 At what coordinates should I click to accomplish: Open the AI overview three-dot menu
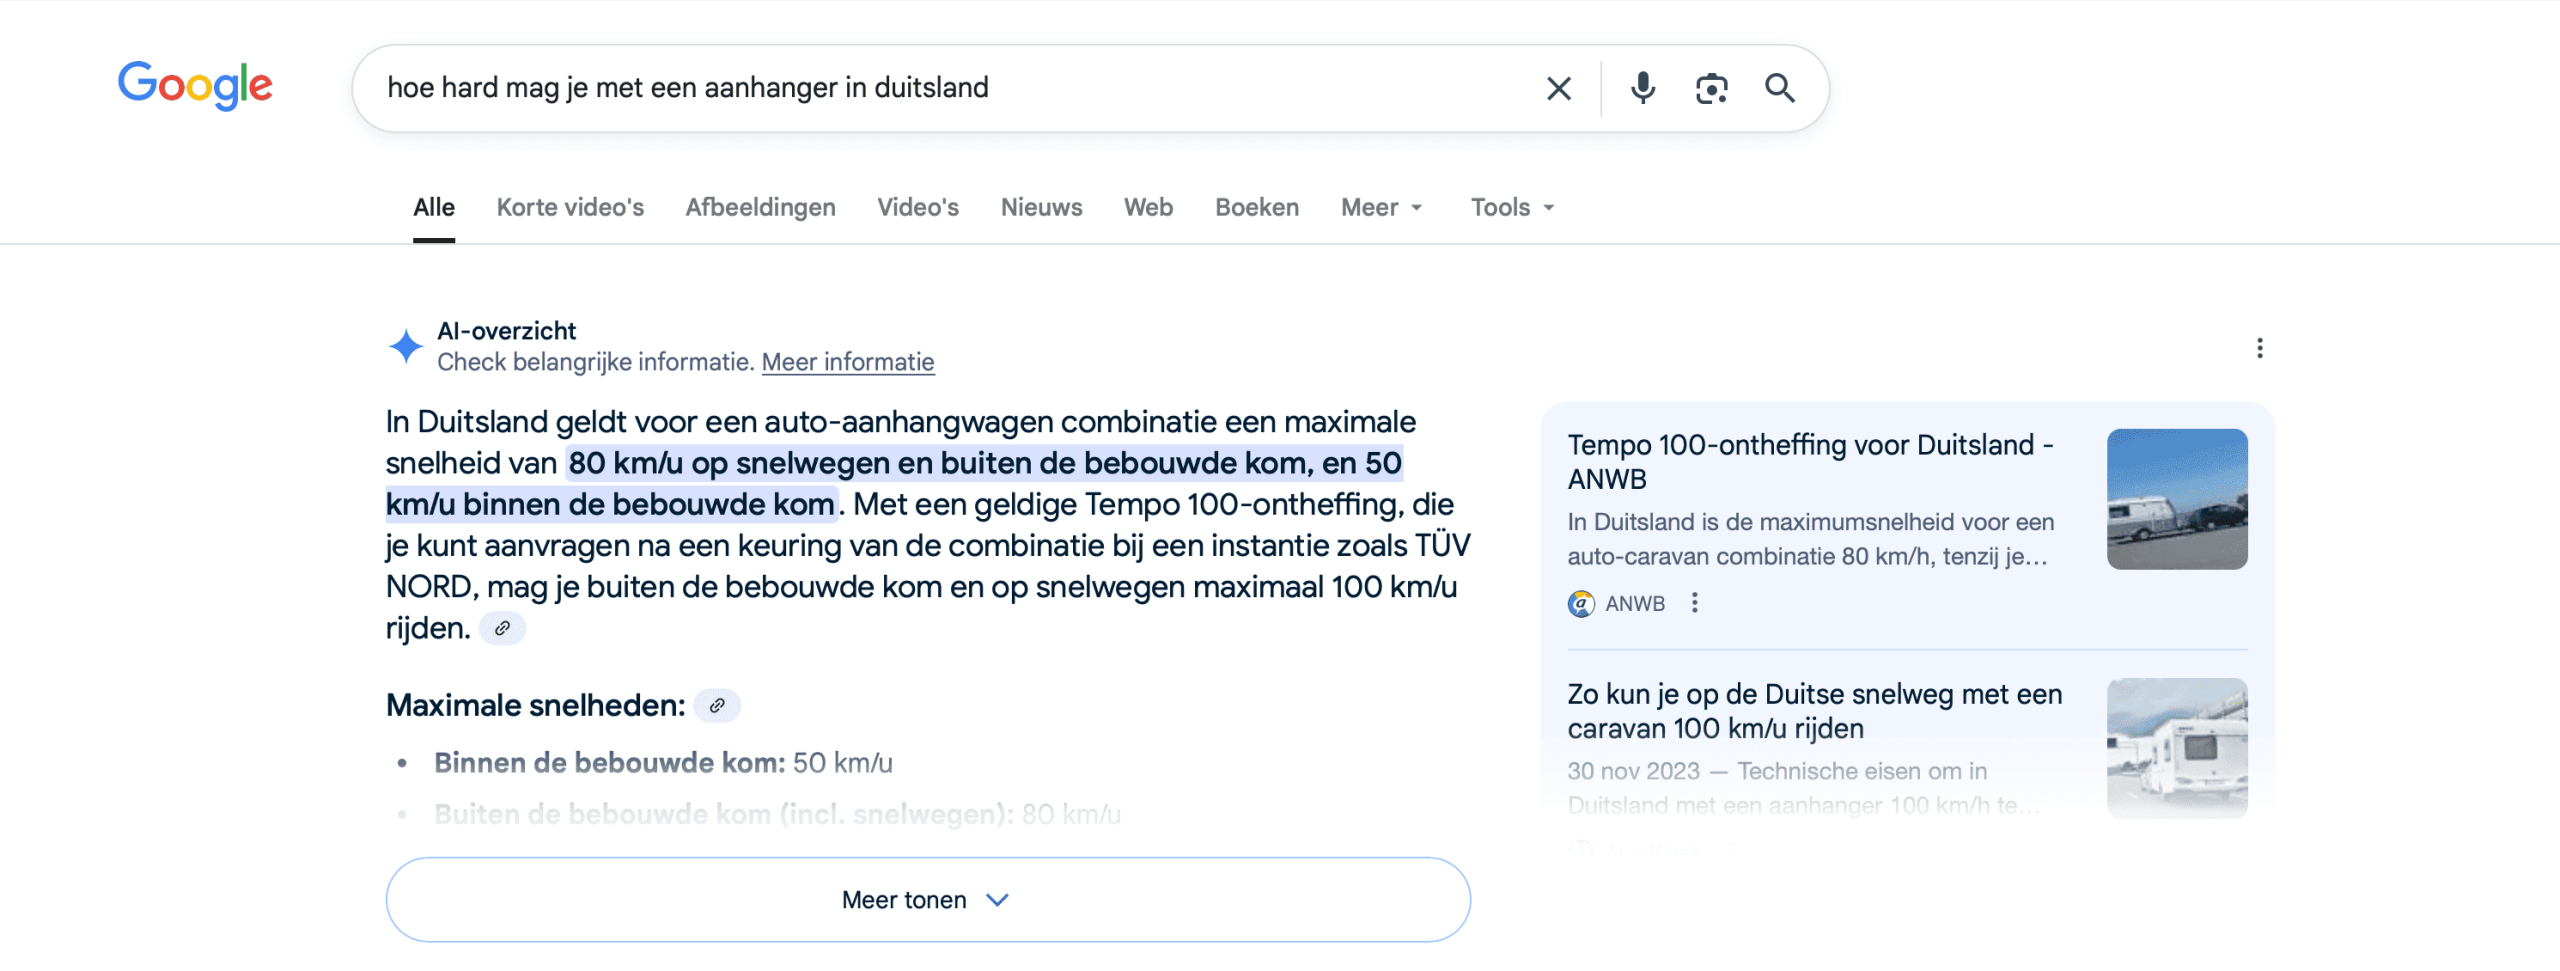pos(2259,348)
